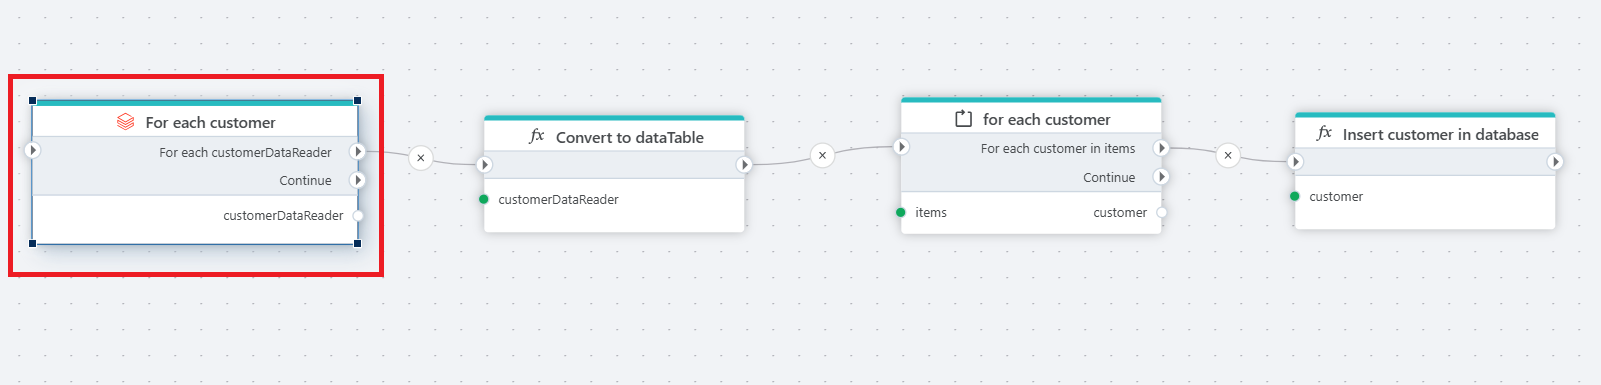1601x385 pixels.
Task: Click green items input data port
Action: [901, 212]
